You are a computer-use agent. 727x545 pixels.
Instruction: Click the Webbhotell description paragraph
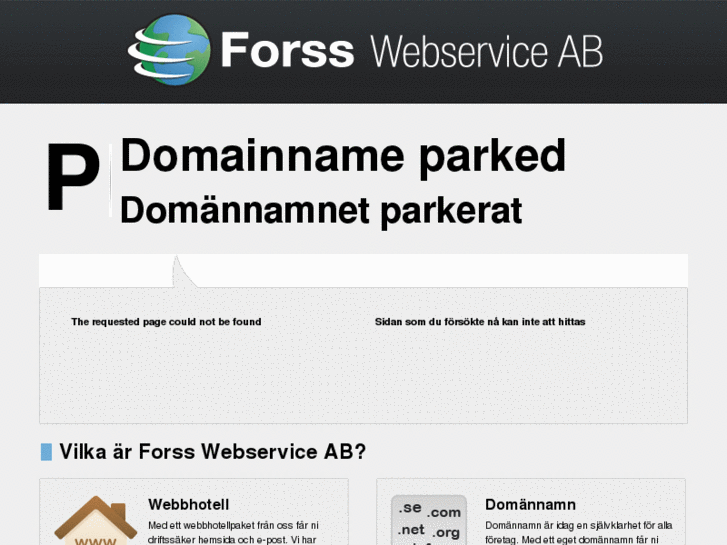pos(233,532)
